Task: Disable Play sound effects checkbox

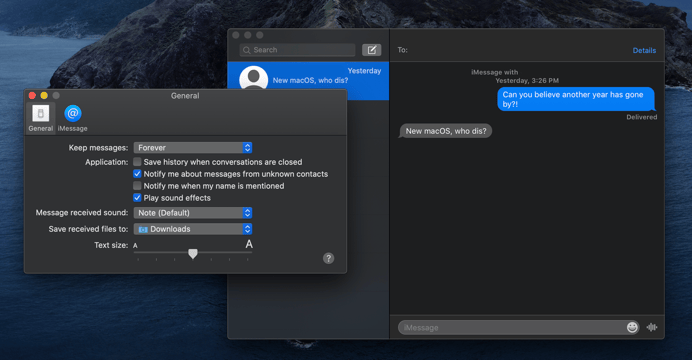Action: [137, 198]
